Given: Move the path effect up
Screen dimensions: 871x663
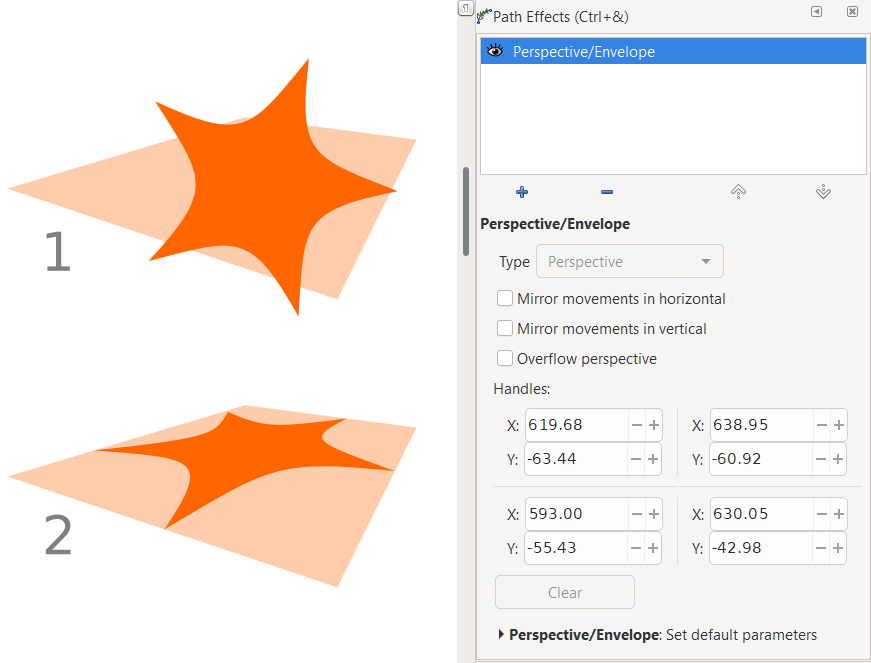Looking at the screenshot, I should click(x=738, y=192).
